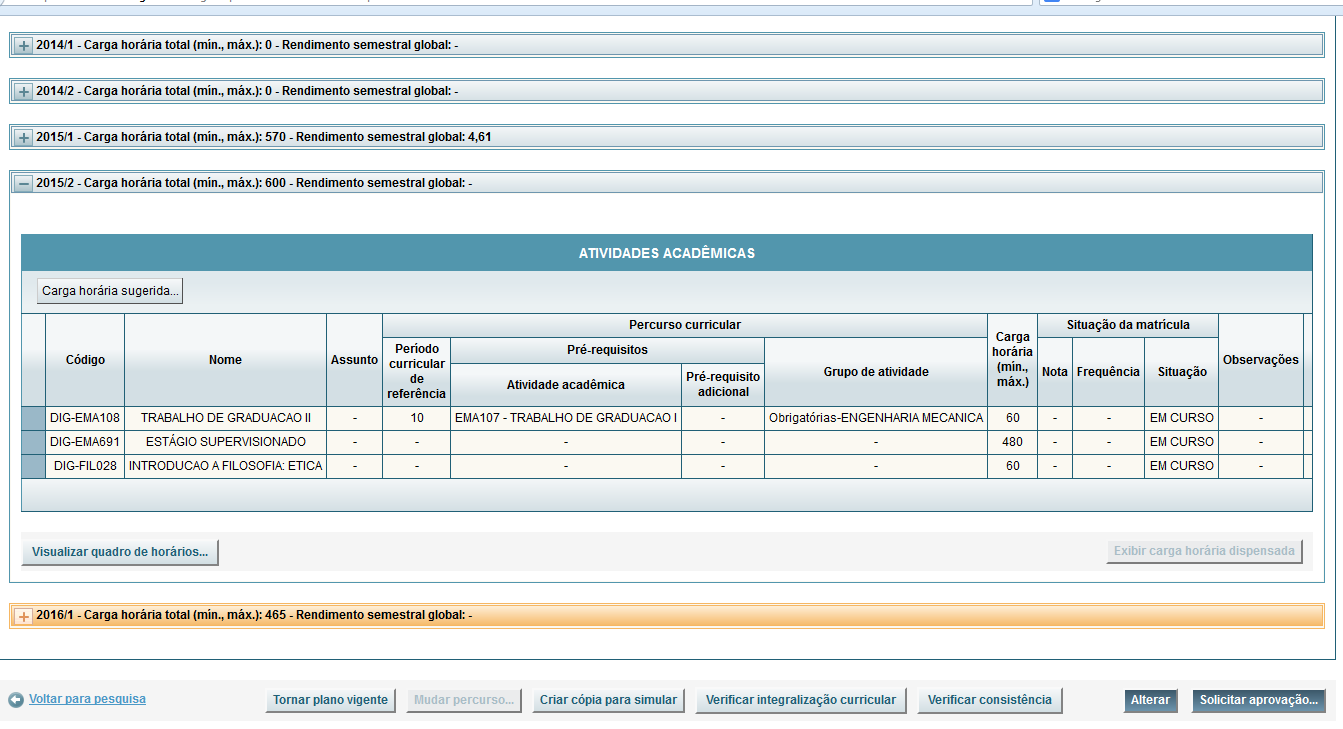Click Criar cópia para simular
The width and height of the screenshot is (1343, 729).
click(x=608, y=700)
